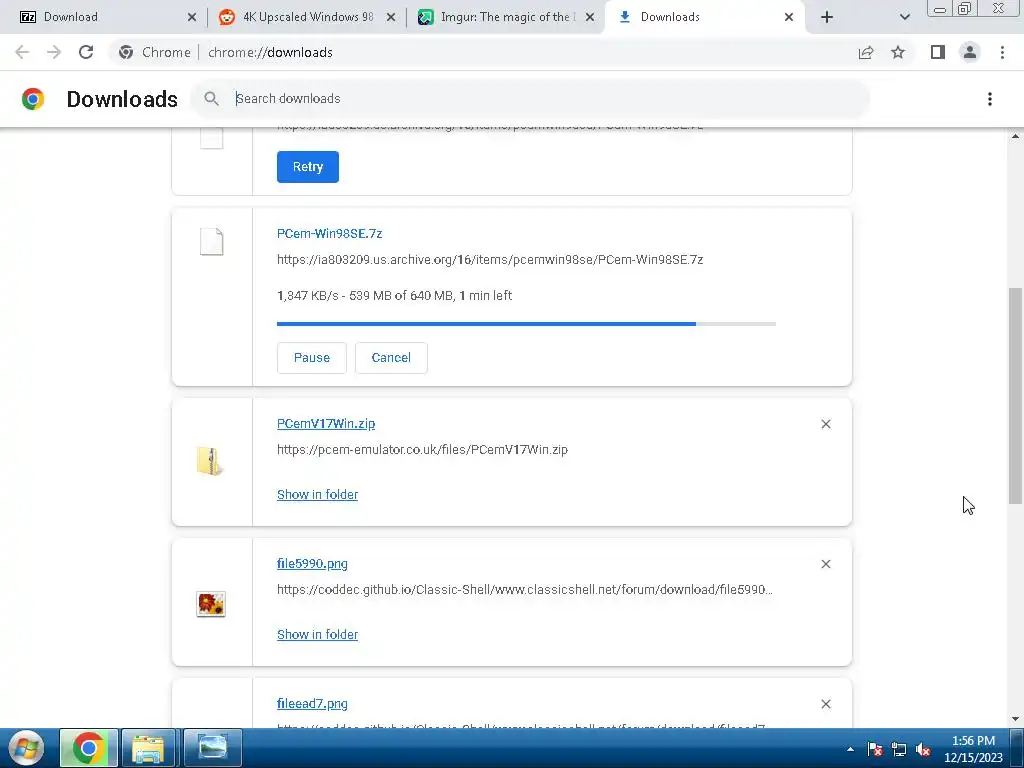The image size is (1024, 768).
Task: Pause the PCem-Win98SE.7z download
Action: point(312,358)
